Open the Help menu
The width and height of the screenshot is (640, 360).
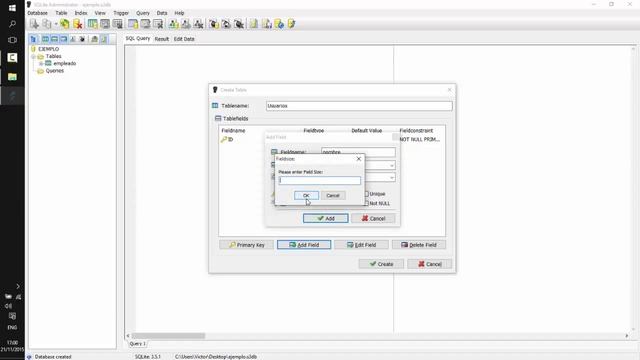point(179,13)
